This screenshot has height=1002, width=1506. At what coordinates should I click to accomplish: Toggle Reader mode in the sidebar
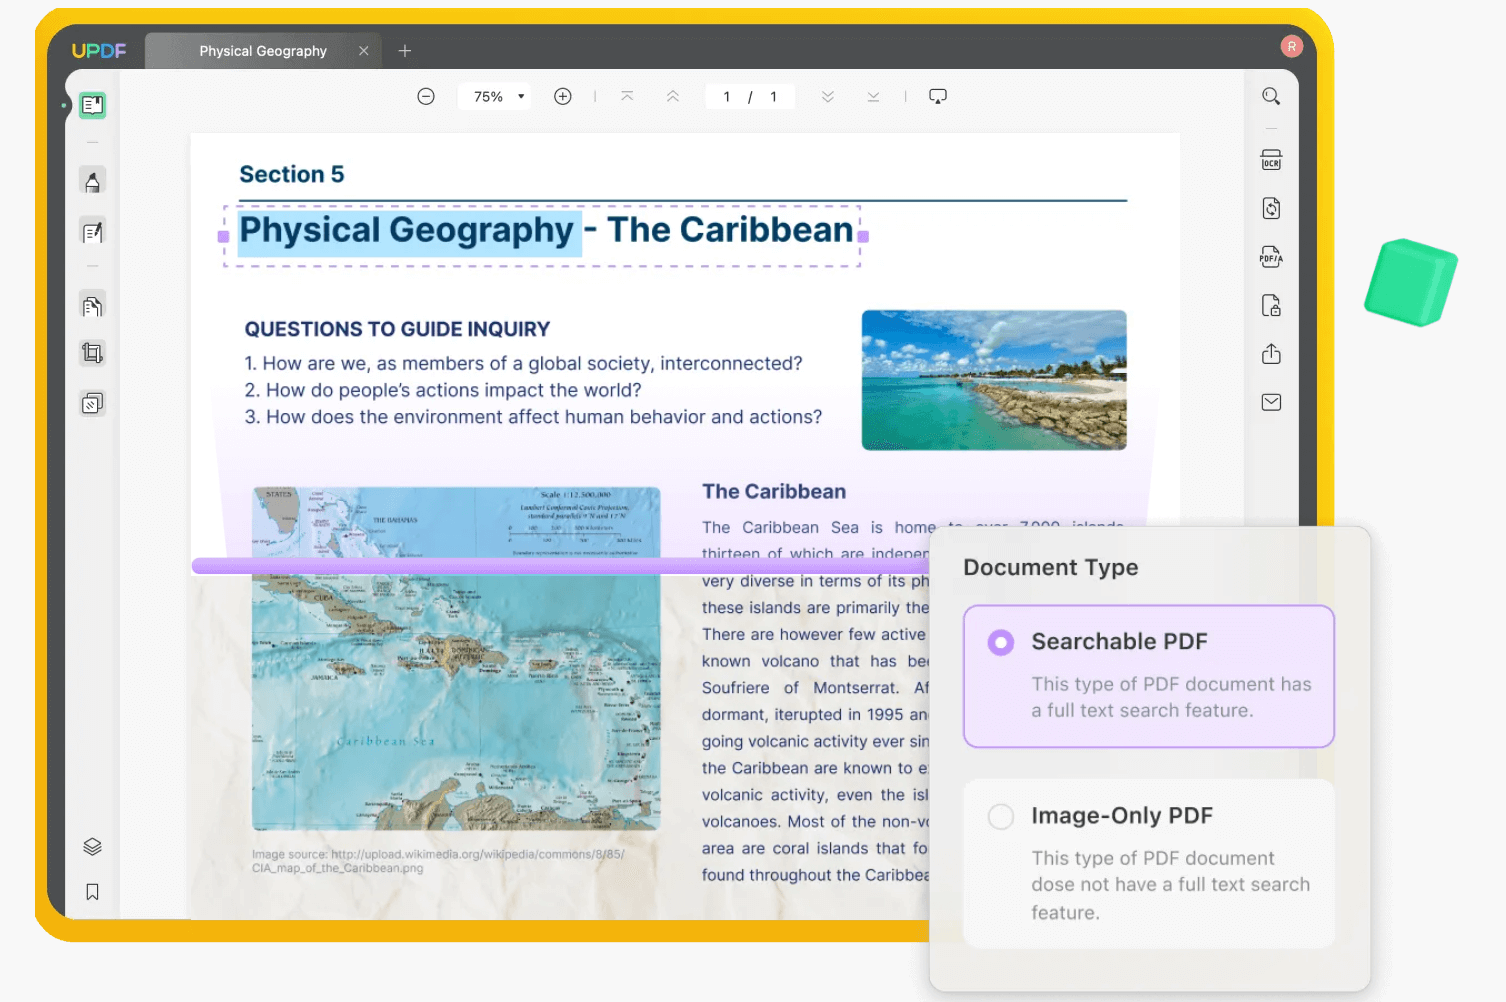pos(92,104)
